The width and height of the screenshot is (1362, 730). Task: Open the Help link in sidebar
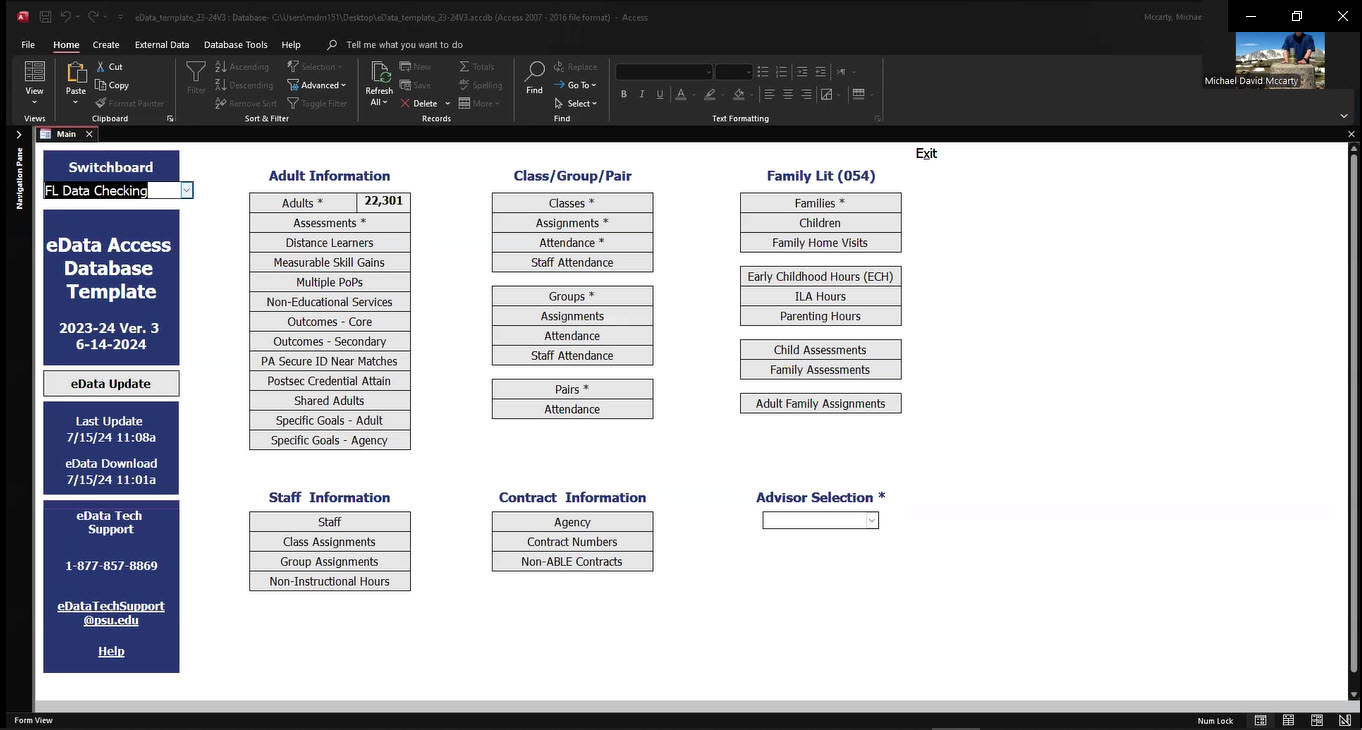tap(111, 651)
